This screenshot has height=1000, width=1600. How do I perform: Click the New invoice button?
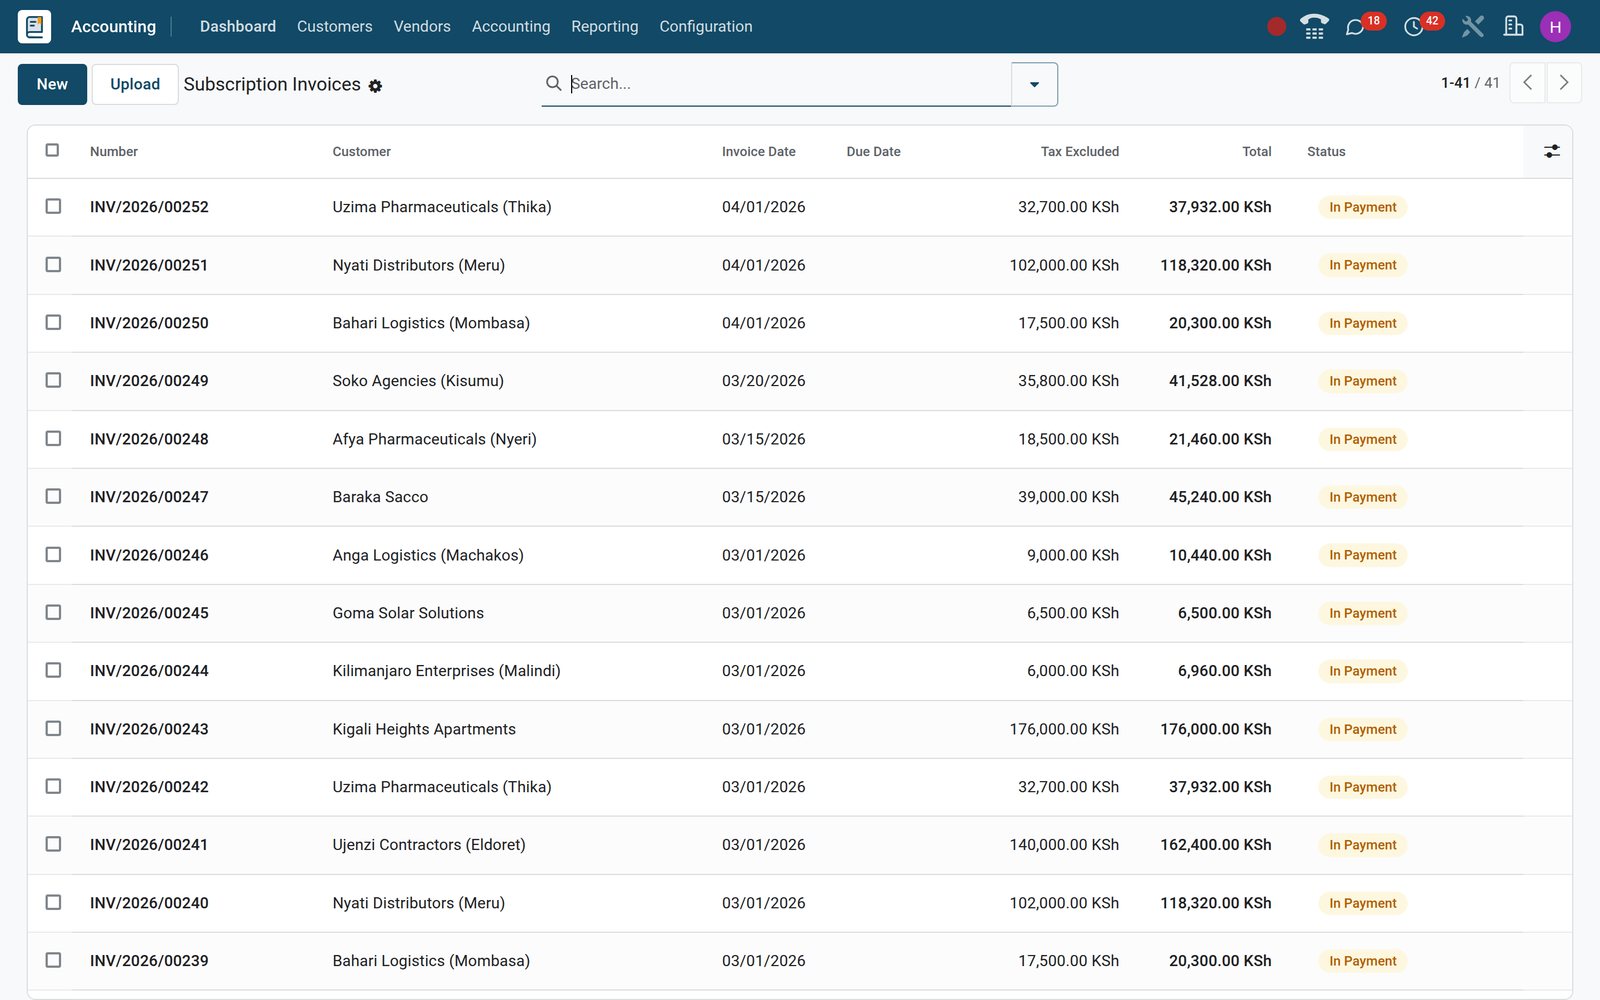point(52,84)
